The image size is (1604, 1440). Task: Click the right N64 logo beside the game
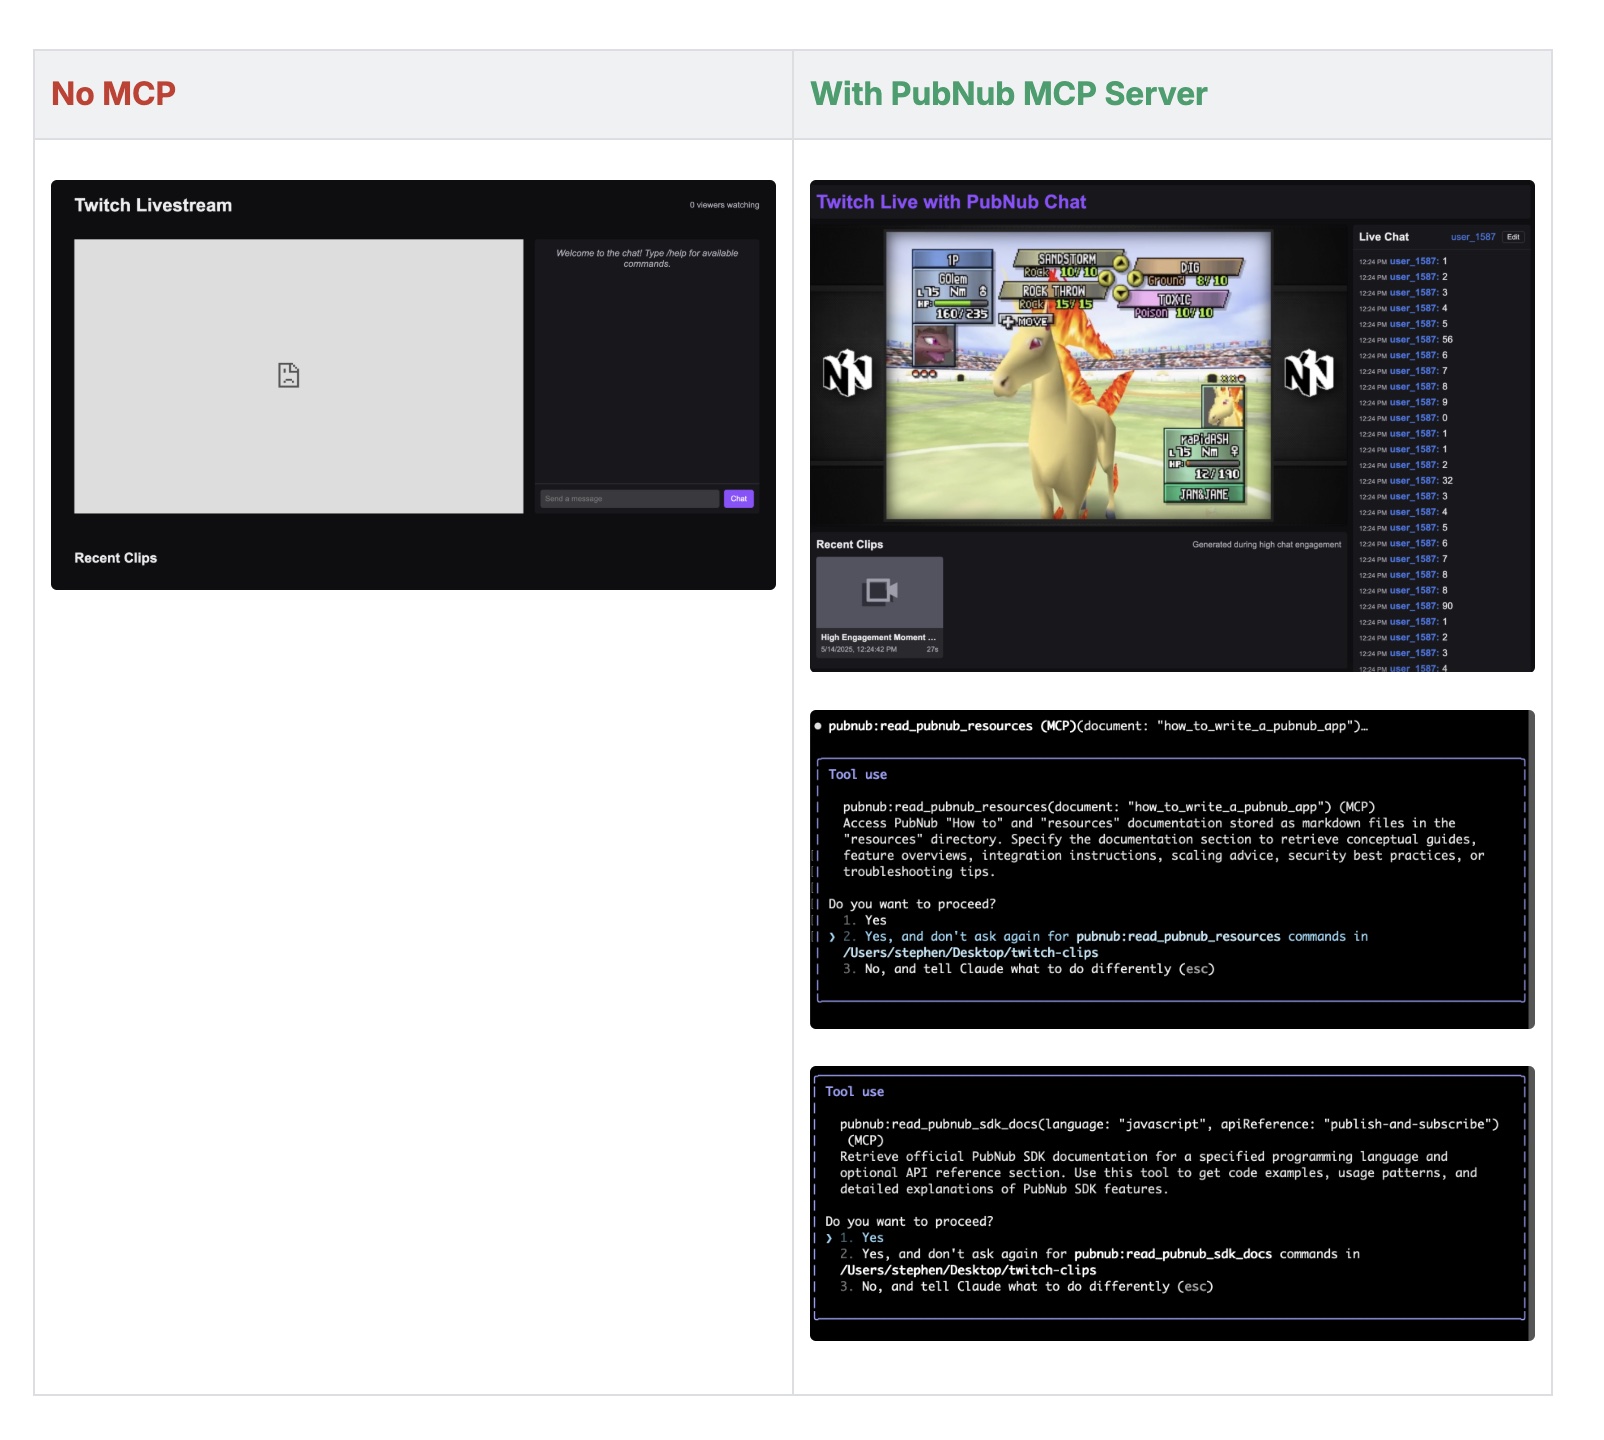pyautogui.click(x=1308, y=374)
